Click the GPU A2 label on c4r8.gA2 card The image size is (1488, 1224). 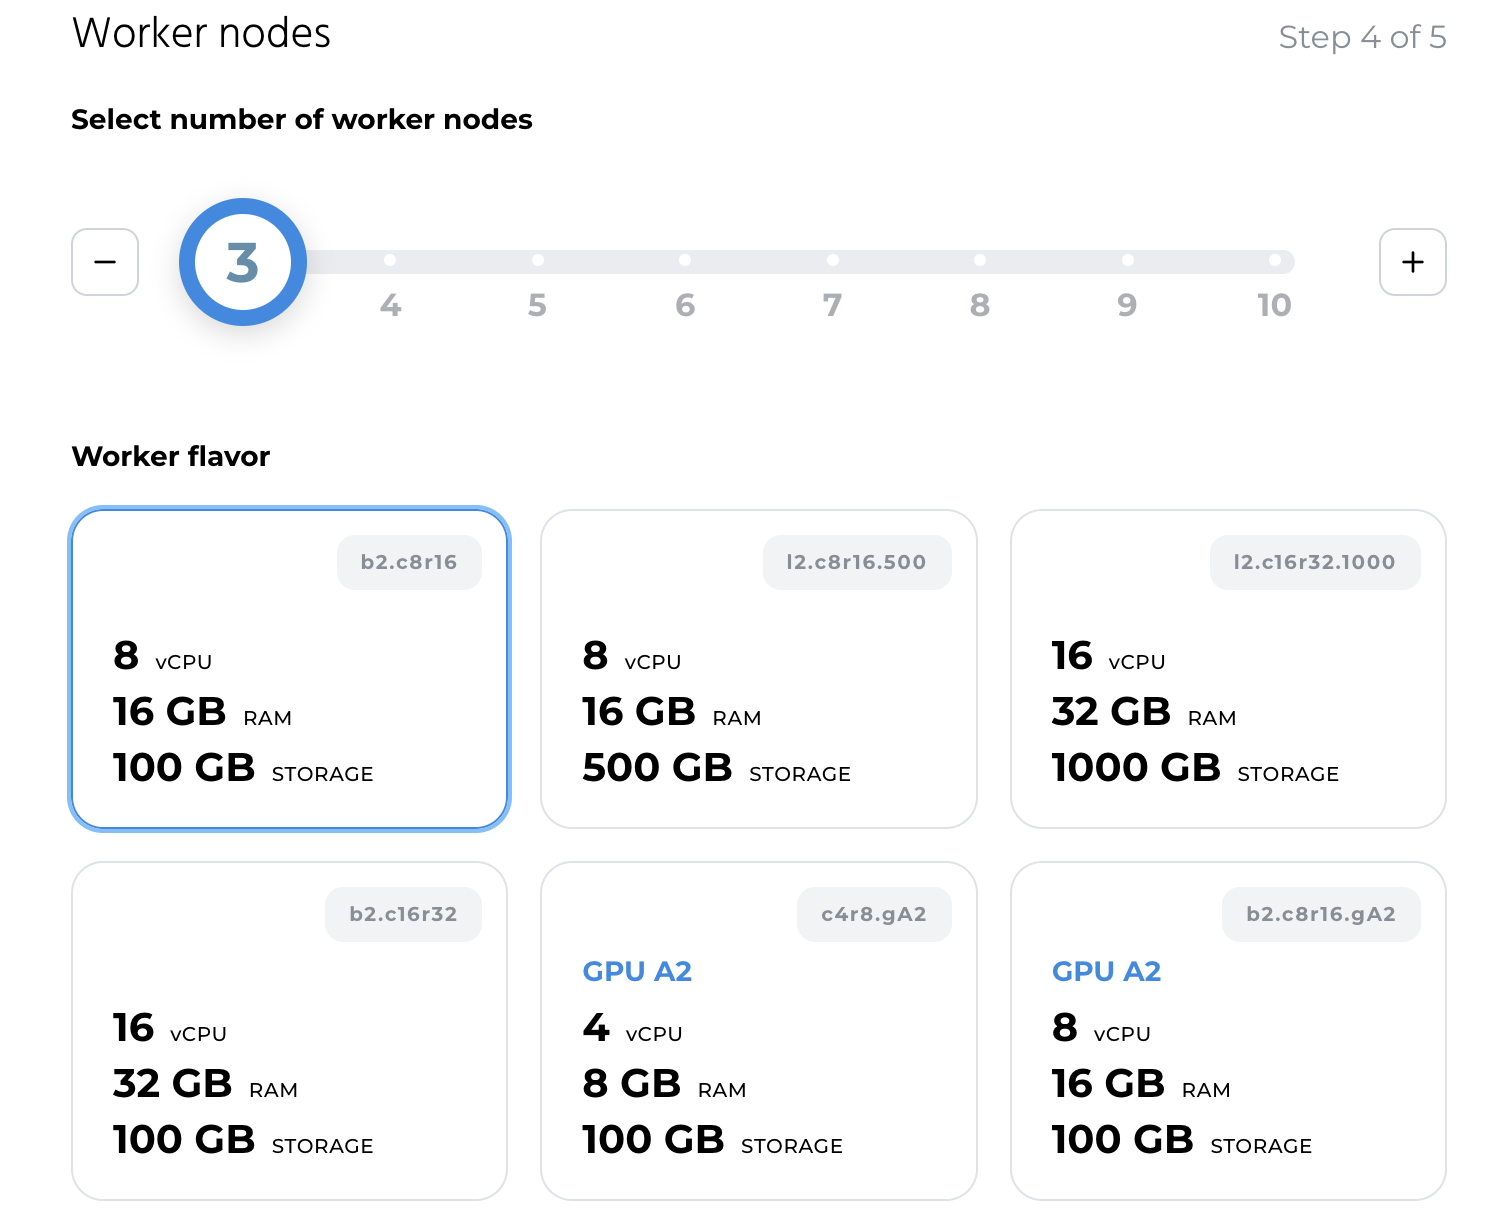click(x=637, y=971)
